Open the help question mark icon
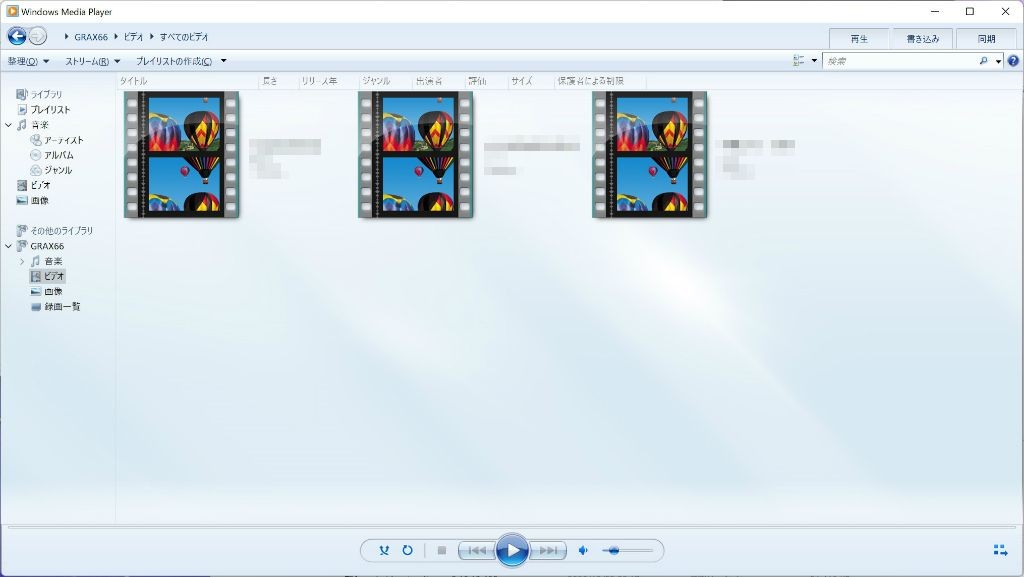The image size is (1024, 577). click(1013, 61)
